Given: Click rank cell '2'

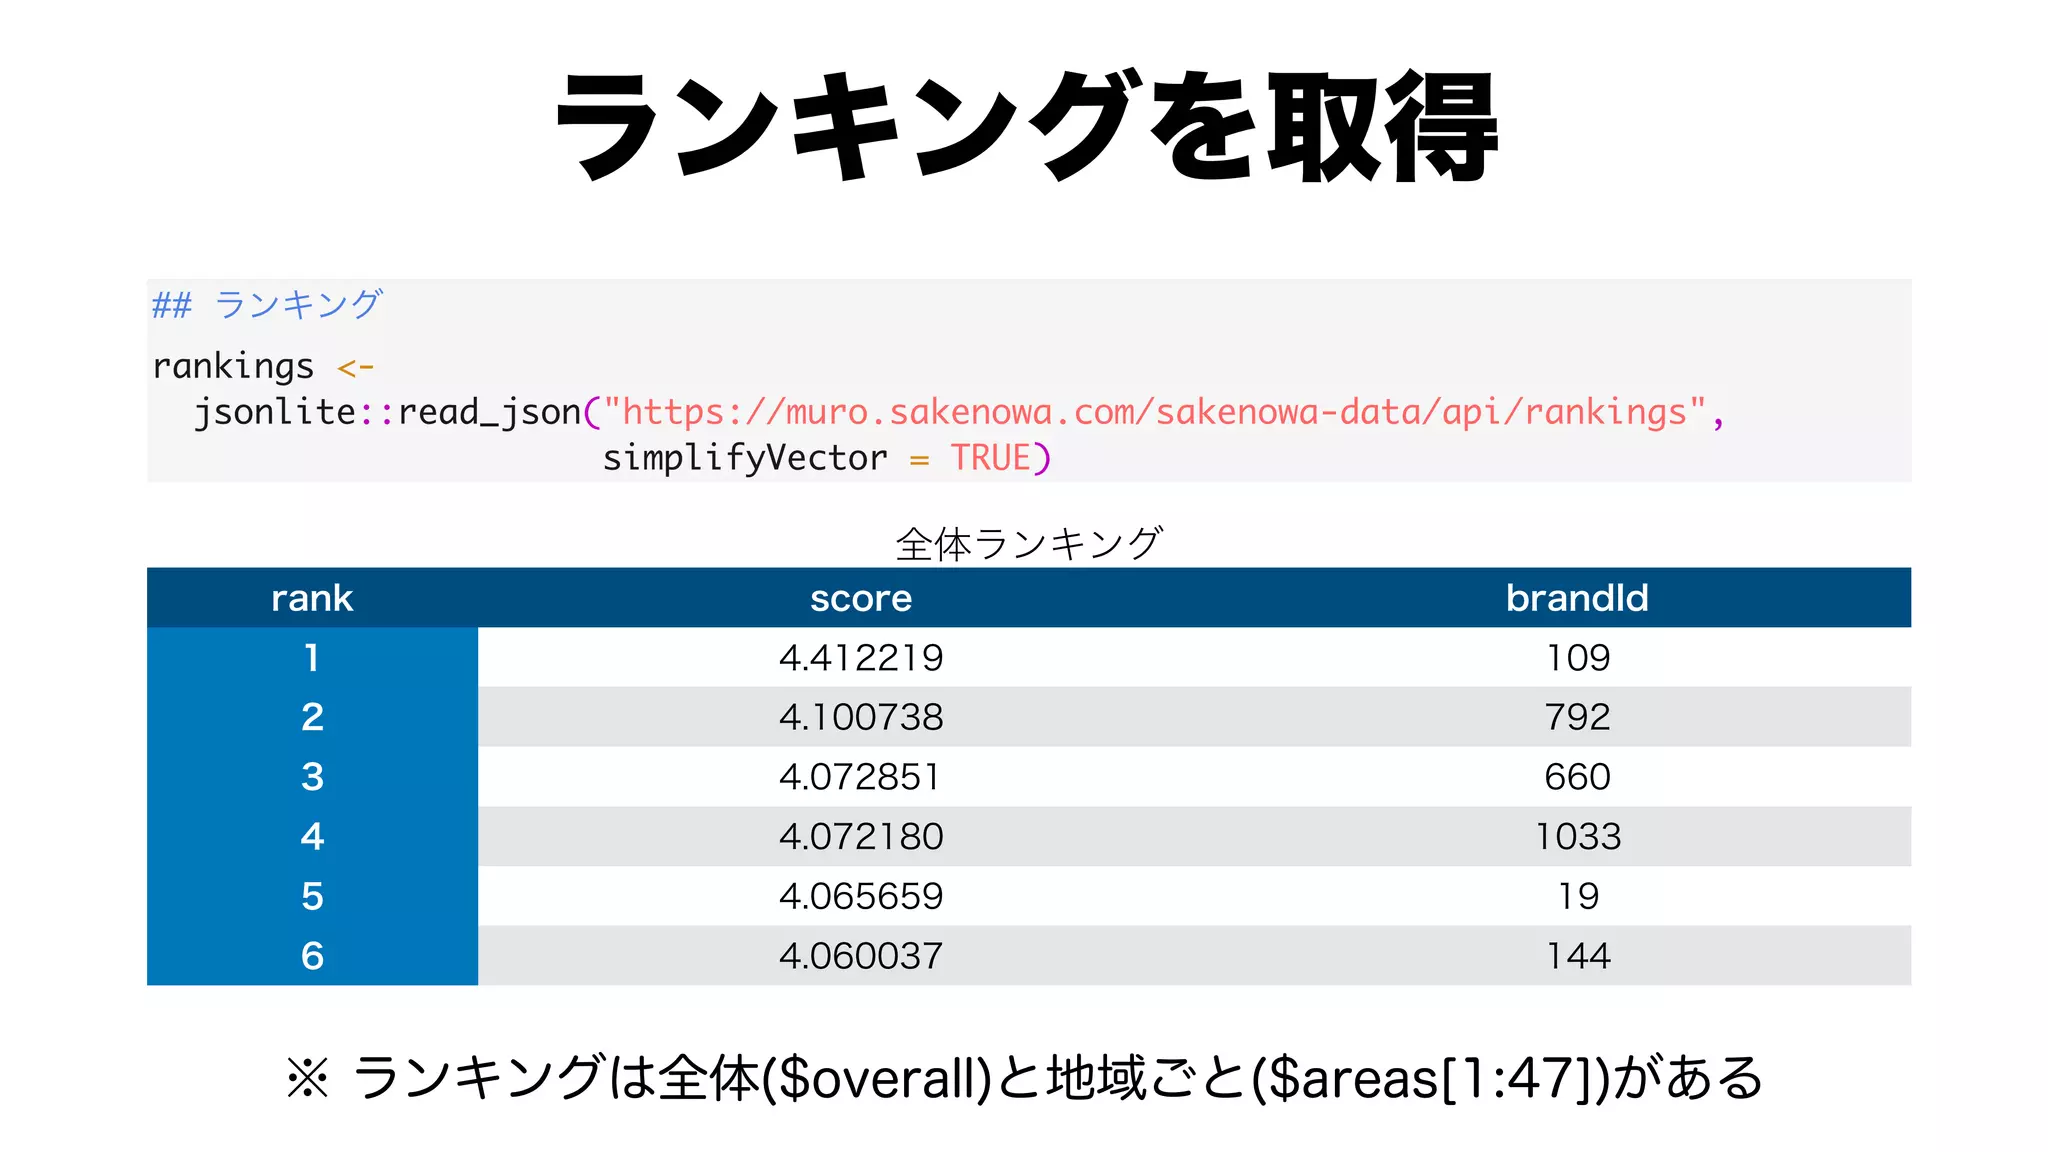Looking at the screenshot, I should coord(312,717).
